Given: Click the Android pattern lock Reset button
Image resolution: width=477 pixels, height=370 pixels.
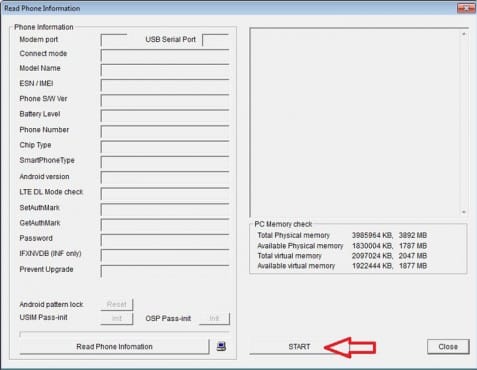Looking at the screenshot, I should click(117, 304).
